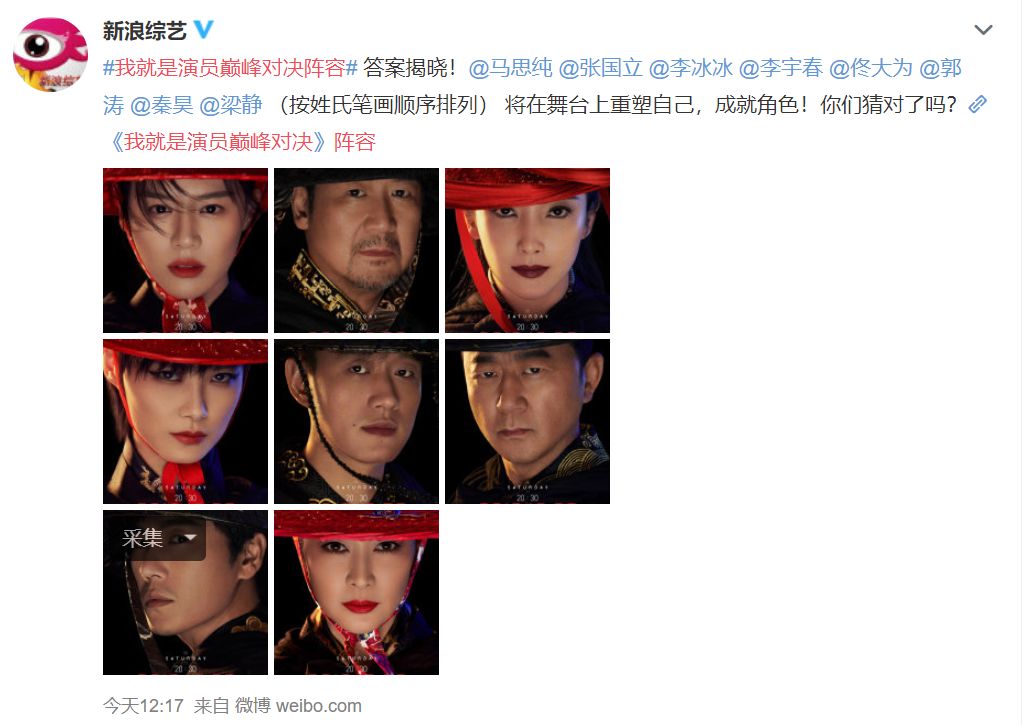Open @佟大为 mention link

[870, 67]
